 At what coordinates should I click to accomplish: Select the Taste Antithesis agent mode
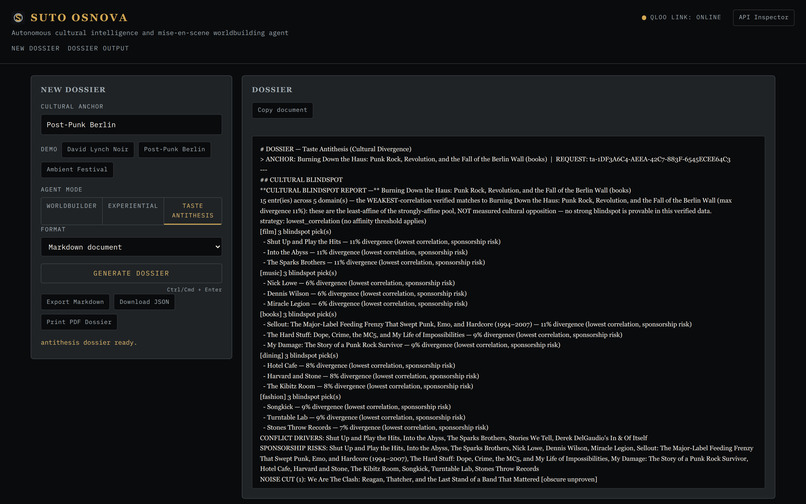(193, 210)
